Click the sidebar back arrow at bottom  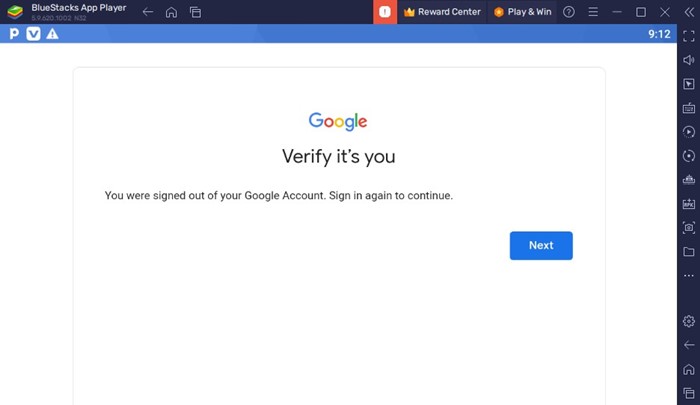689,345
